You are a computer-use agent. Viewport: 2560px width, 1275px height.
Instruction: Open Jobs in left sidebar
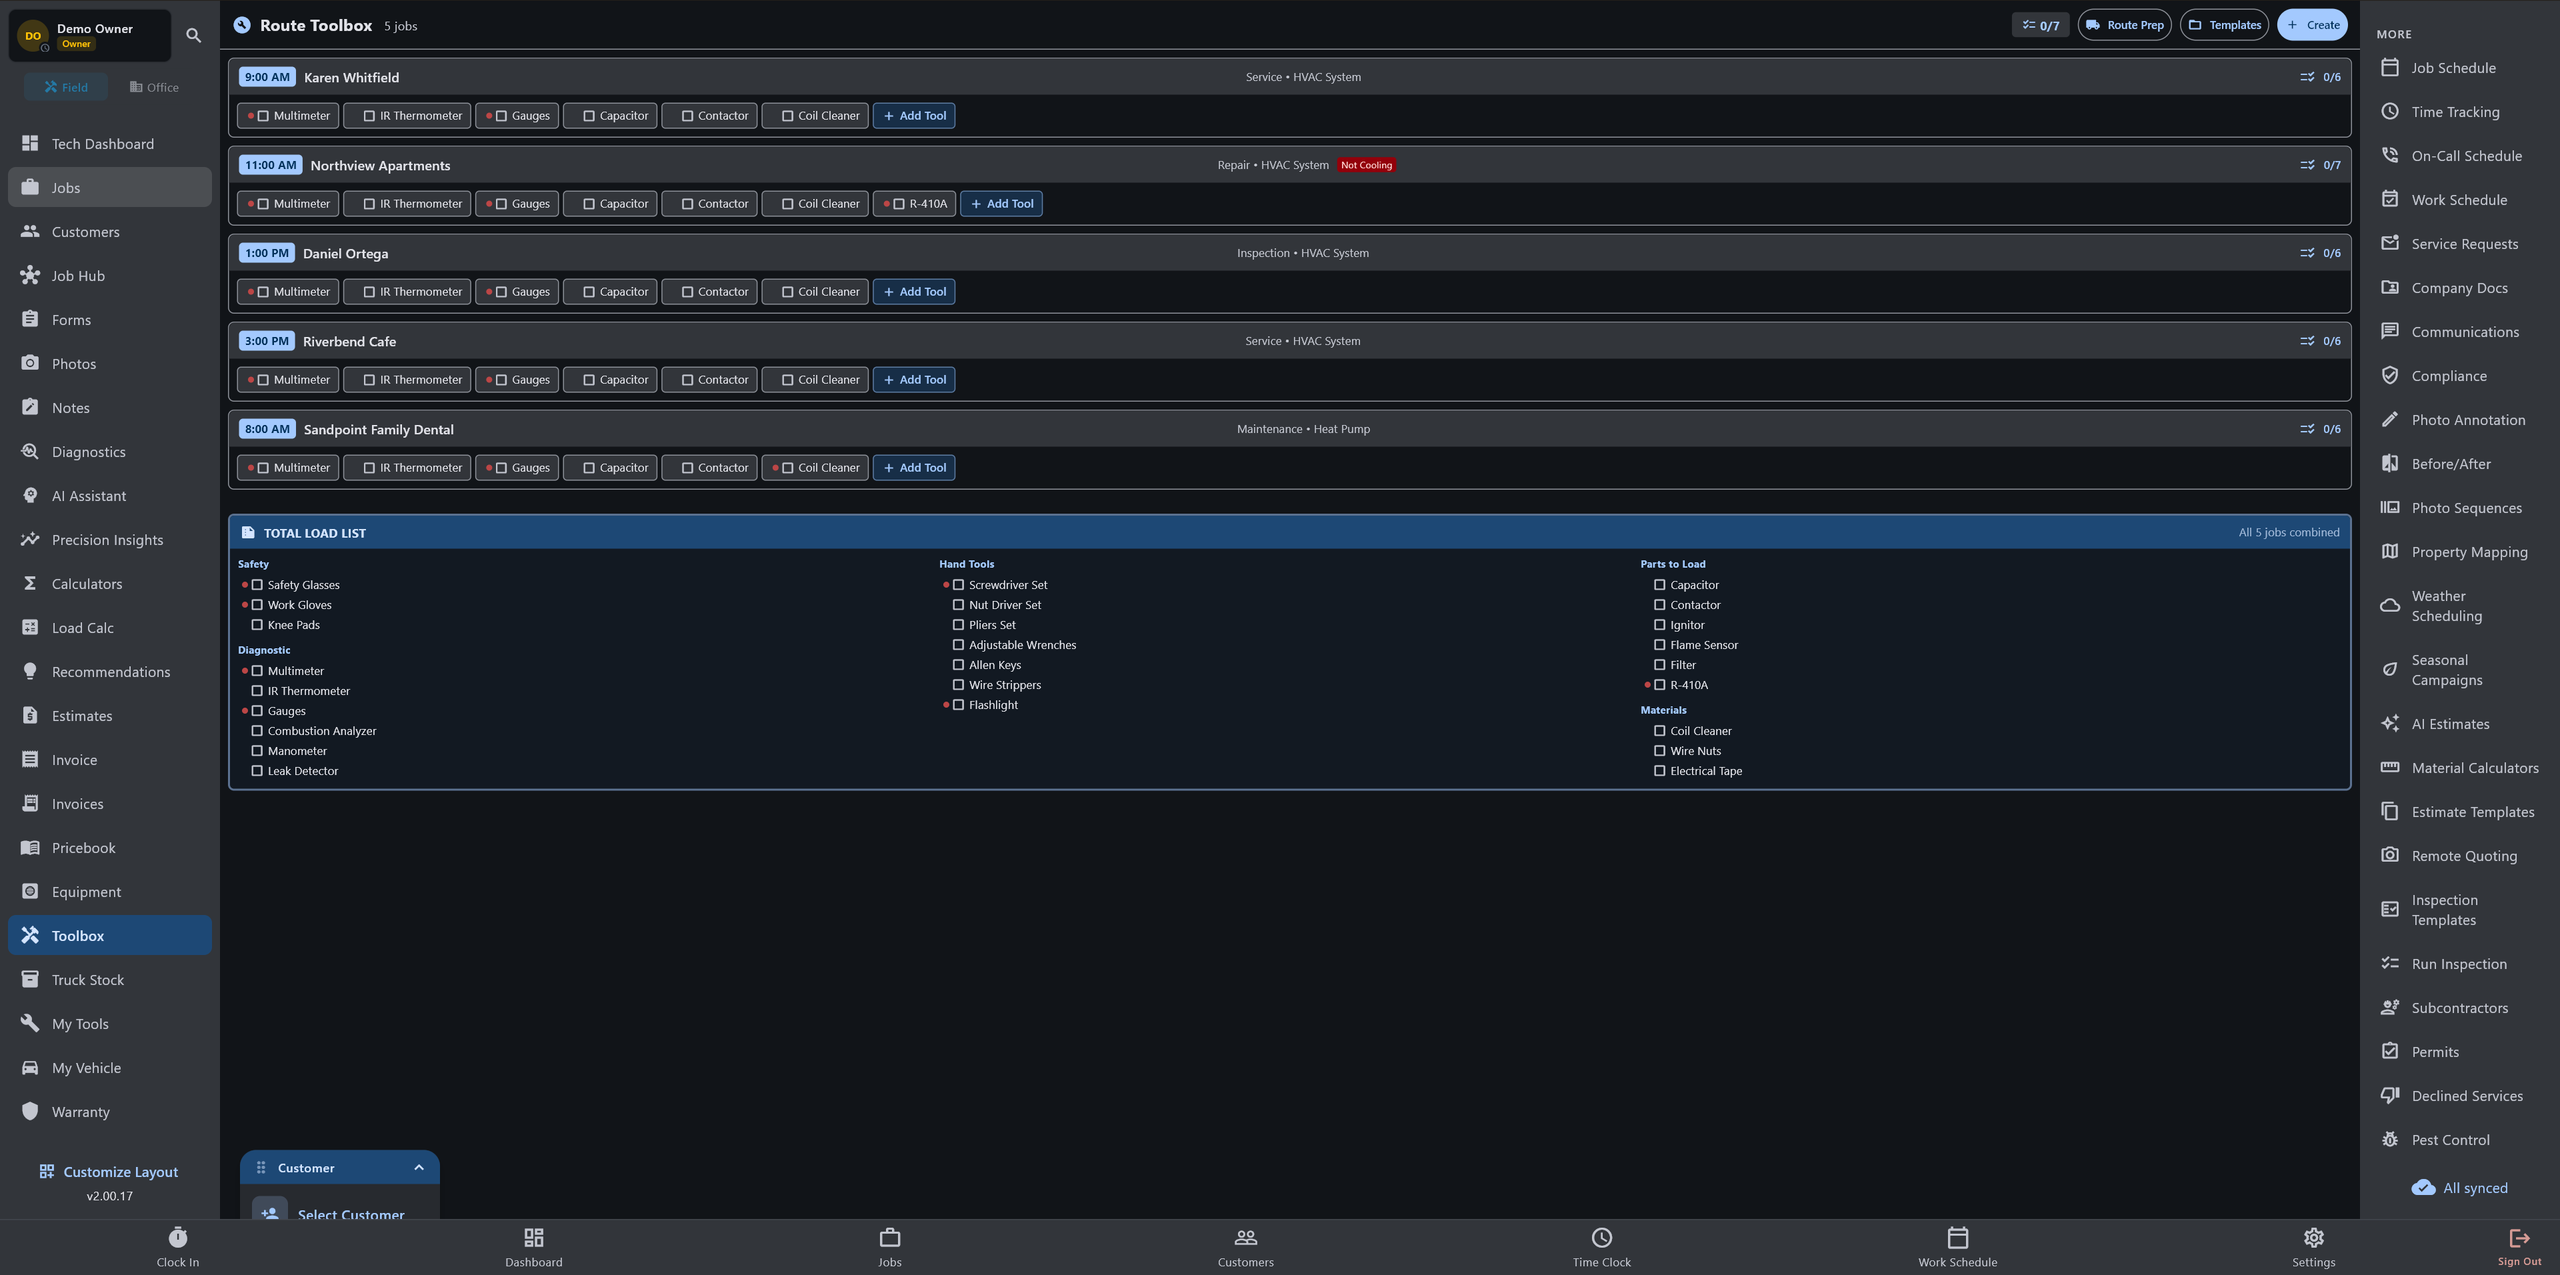(110, 187)
